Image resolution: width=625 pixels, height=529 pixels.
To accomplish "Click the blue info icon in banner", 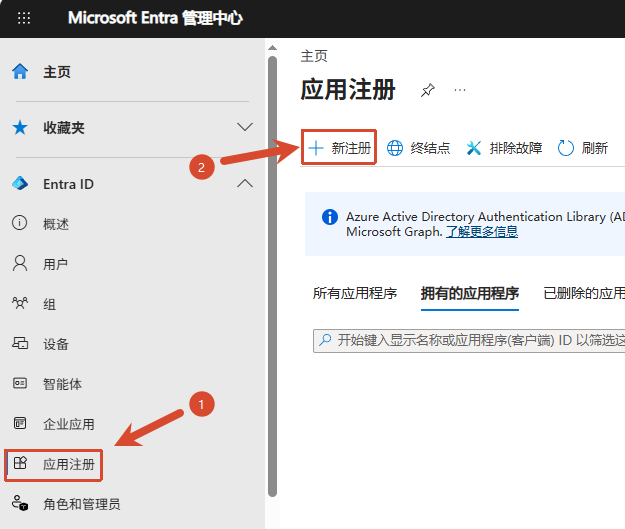I will tap(330, 217).
